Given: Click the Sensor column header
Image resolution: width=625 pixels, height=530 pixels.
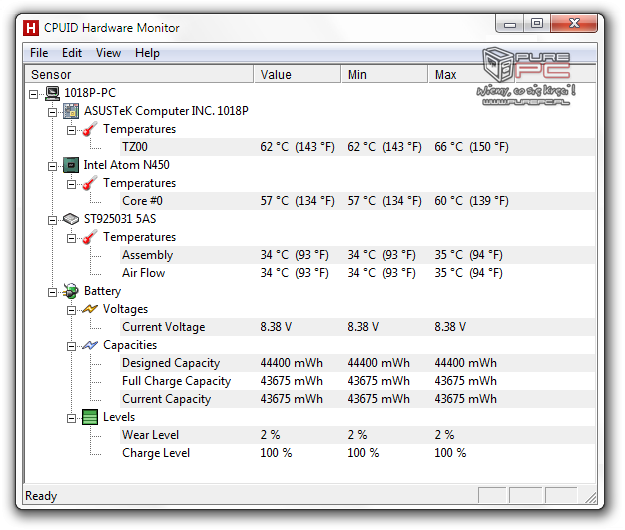Looking at the screenshot, I should point(139,75).
